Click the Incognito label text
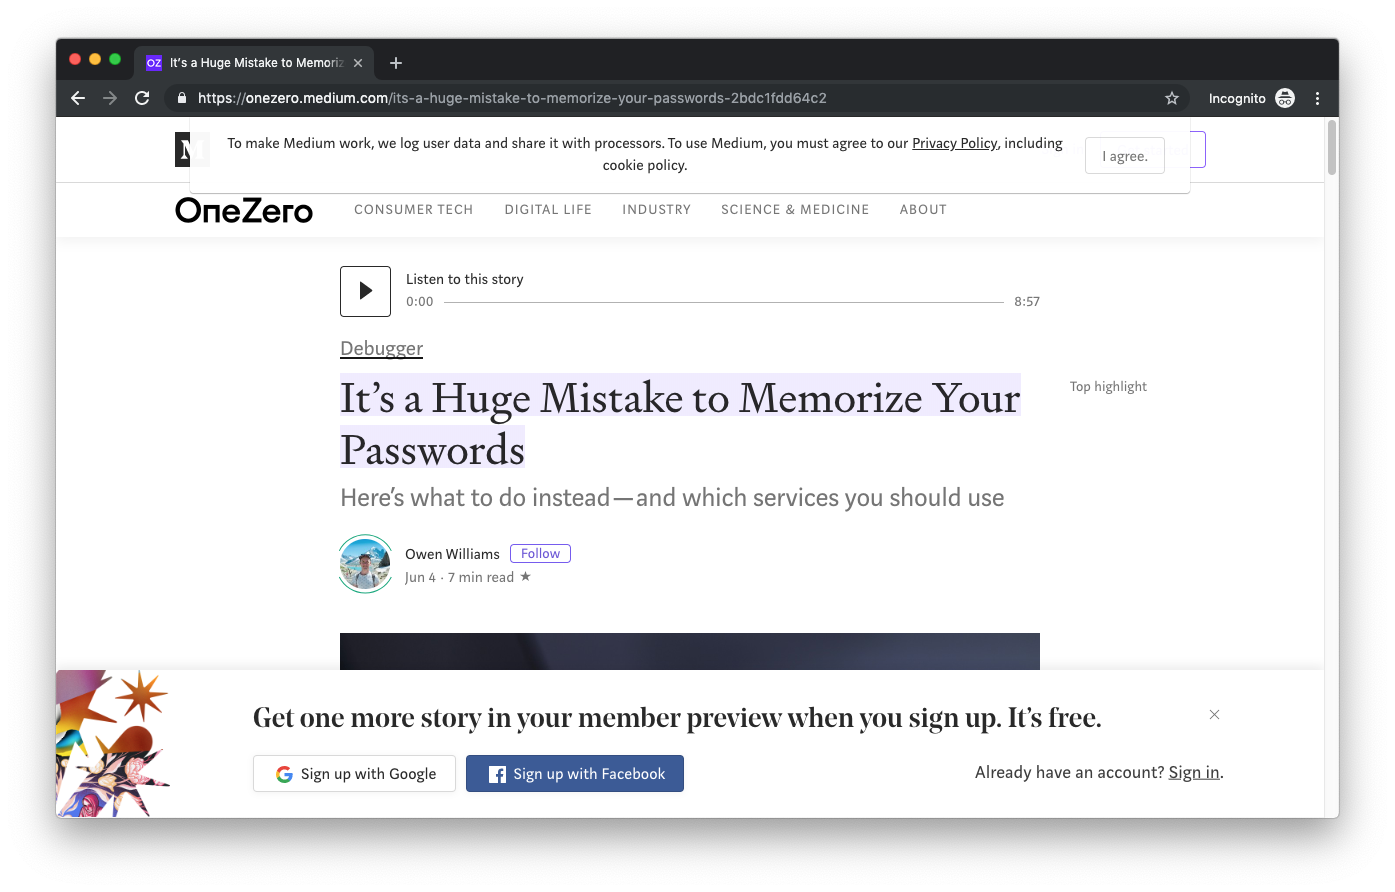The width and height of the screenshot is (1395, 892). [1237, 98]
